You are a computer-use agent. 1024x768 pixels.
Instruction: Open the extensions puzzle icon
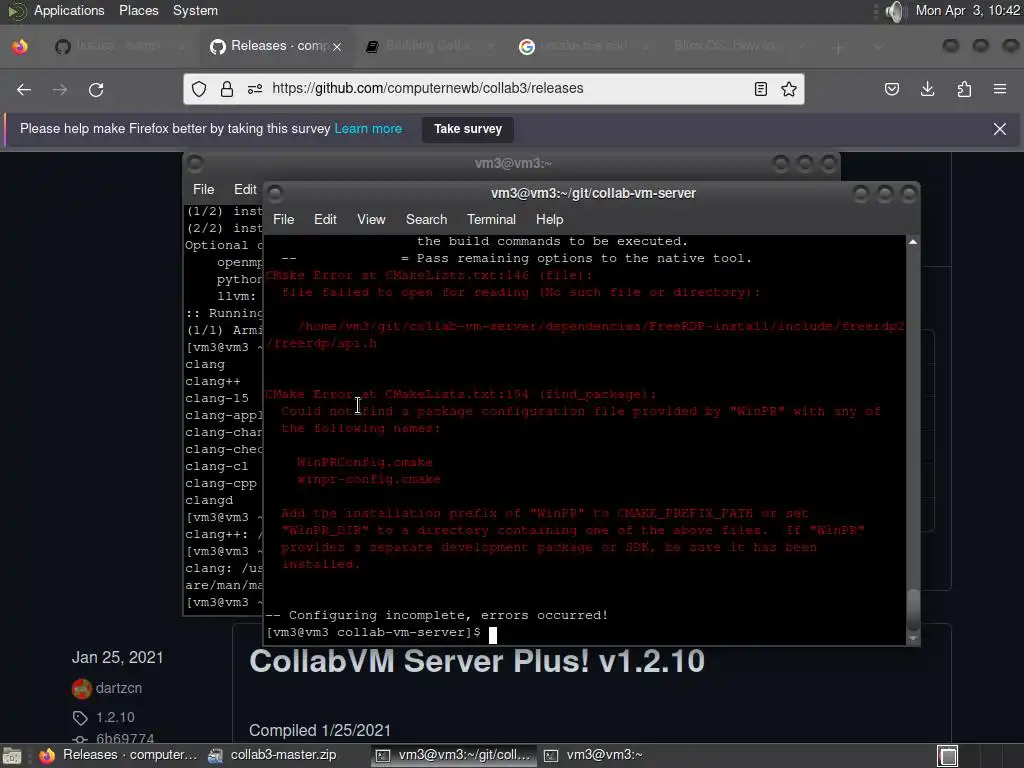click(x=964, y=89)
